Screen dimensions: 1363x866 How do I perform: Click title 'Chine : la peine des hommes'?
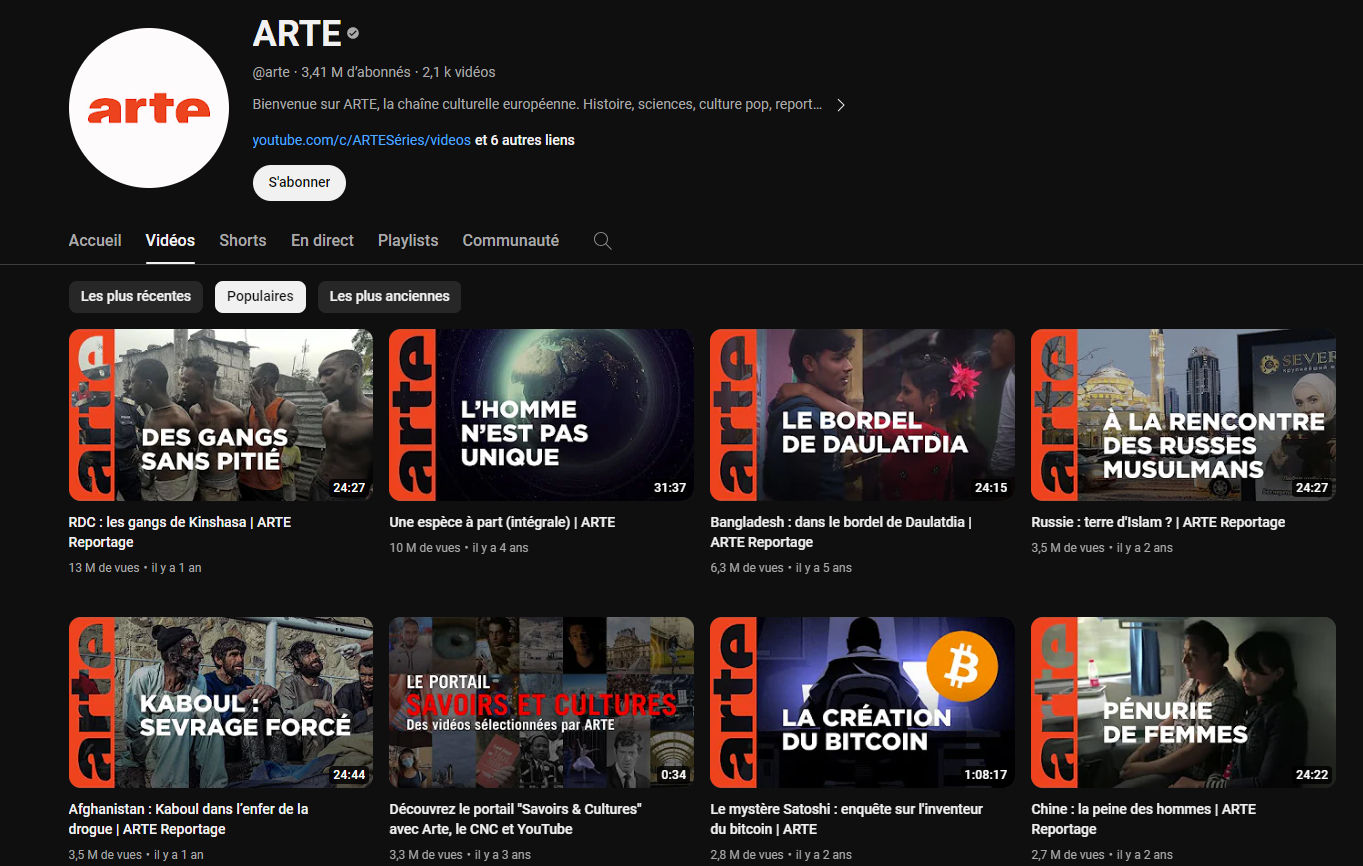(x=1143, y=819)
